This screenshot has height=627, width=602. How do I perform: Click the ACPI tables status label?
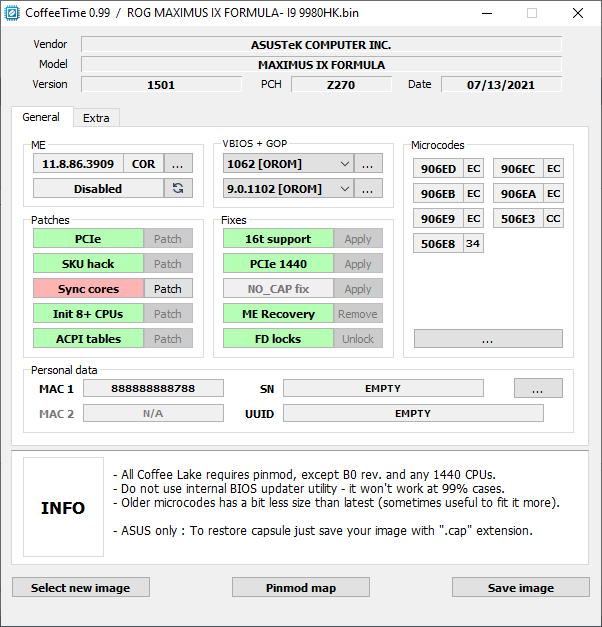(88, 338)
